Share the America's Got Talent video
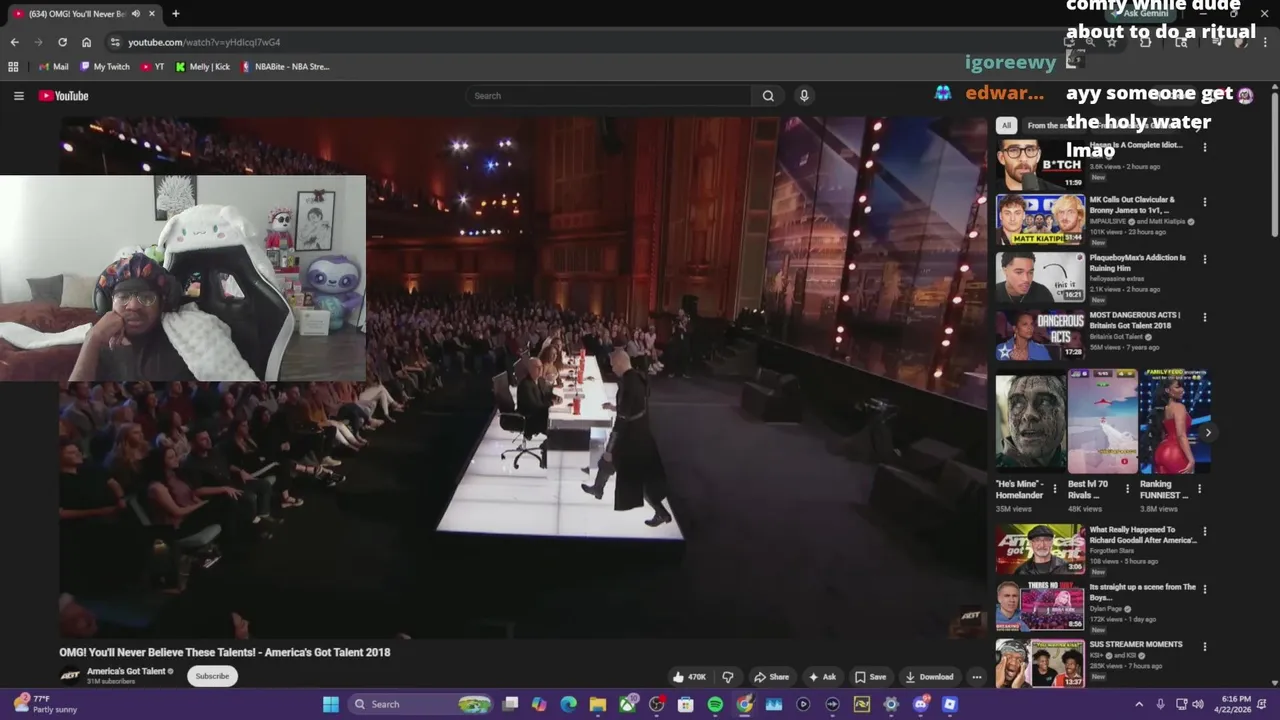This screenshot has height=720, width=1280. [x=771, y=677]
